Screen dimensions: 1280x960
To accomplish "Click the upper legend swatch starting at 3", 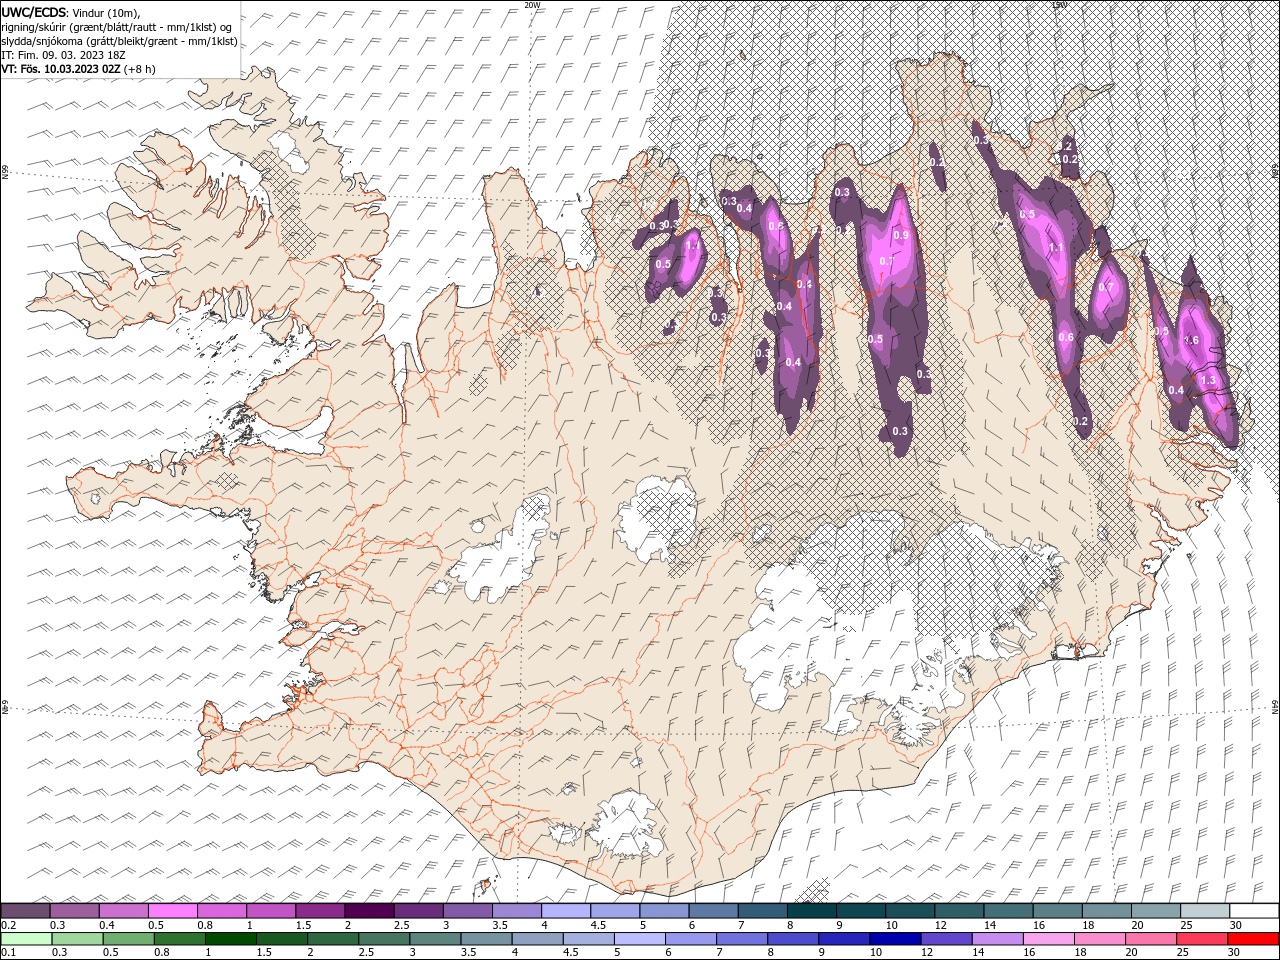I will point(469,910).
